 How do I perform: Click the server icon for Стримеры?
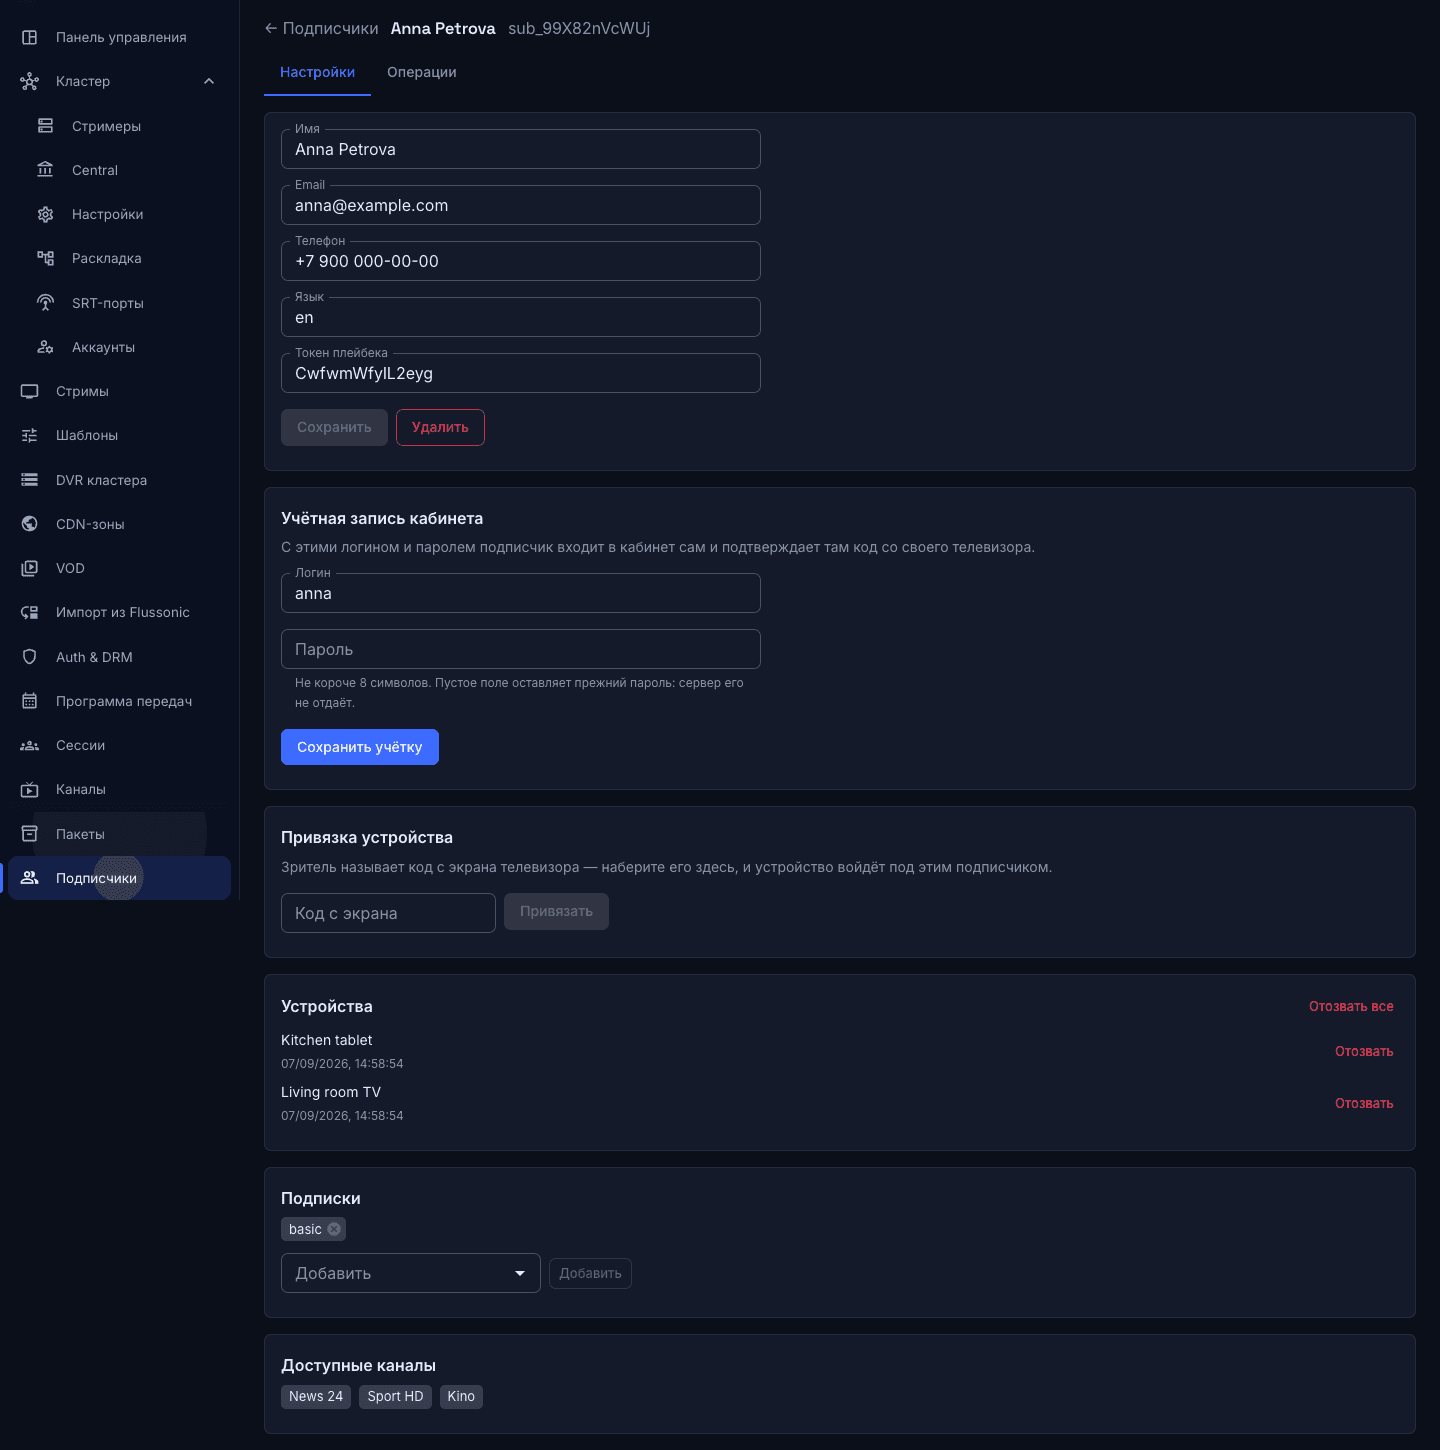pos(45,126)
